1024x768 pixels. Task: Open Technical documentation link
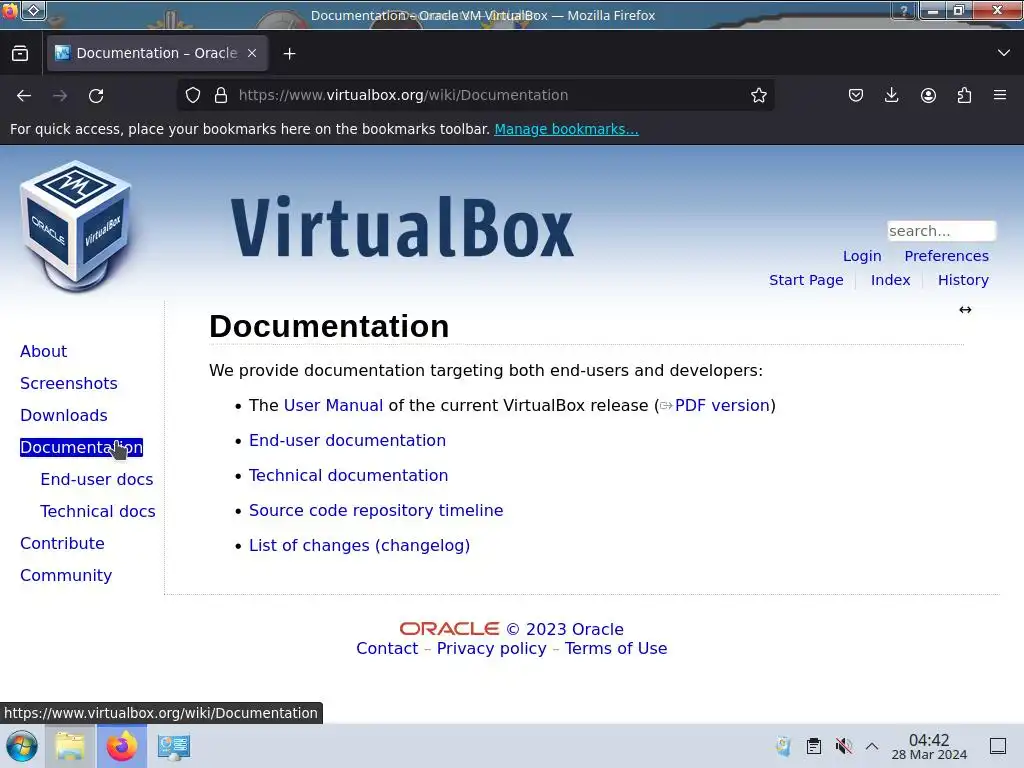pyautogui.click(x=348, y=475)
